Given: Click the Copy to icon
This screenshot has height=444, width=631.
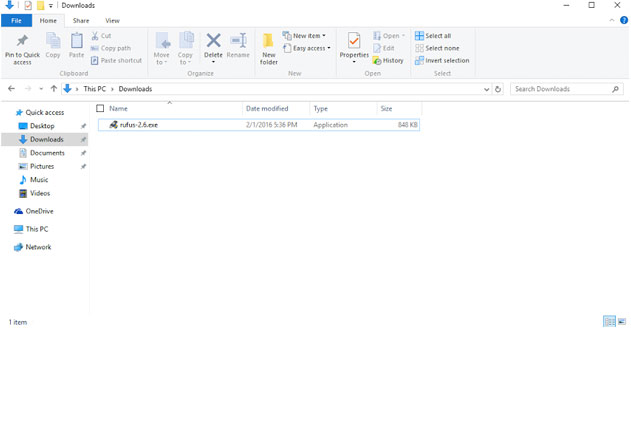Looking at the screenshot, I should 186,40.
